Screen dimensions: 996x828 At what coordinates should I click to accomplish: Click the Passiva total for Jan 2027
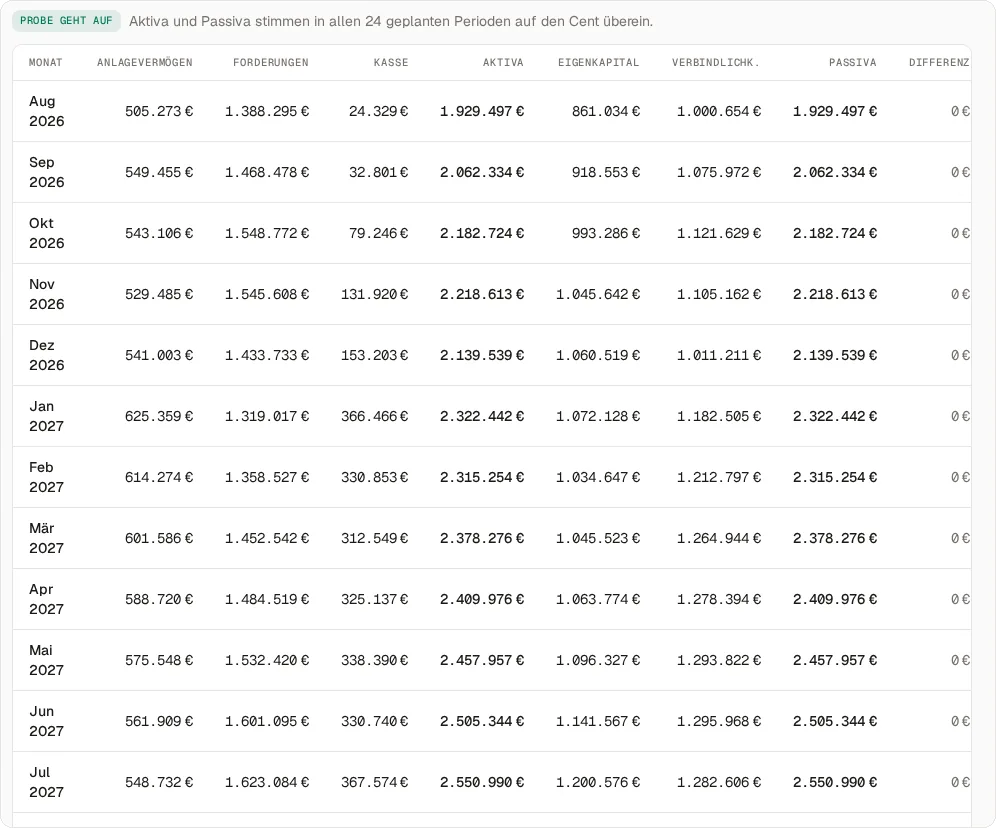pyautogui.click(x=835, y=416)
